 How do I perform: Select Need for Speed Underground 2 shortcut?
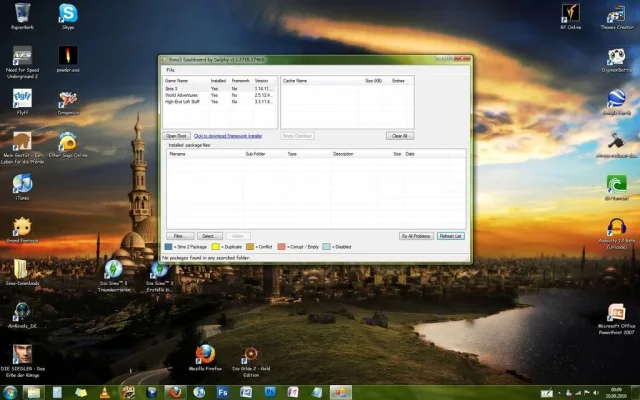22,62
